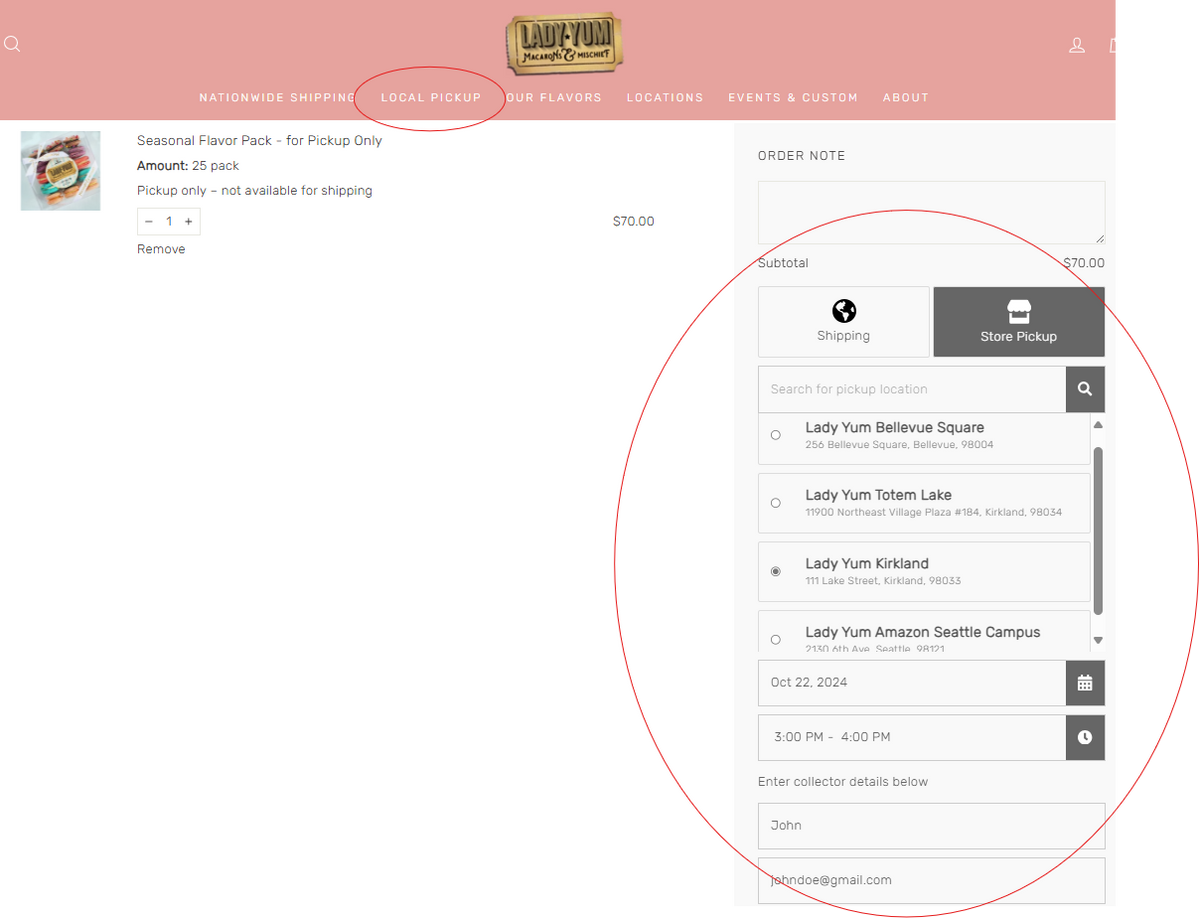Remove the Seasonal Flavor Pack from cart
Screen dimensions: 1200x918
click(161, 249)
